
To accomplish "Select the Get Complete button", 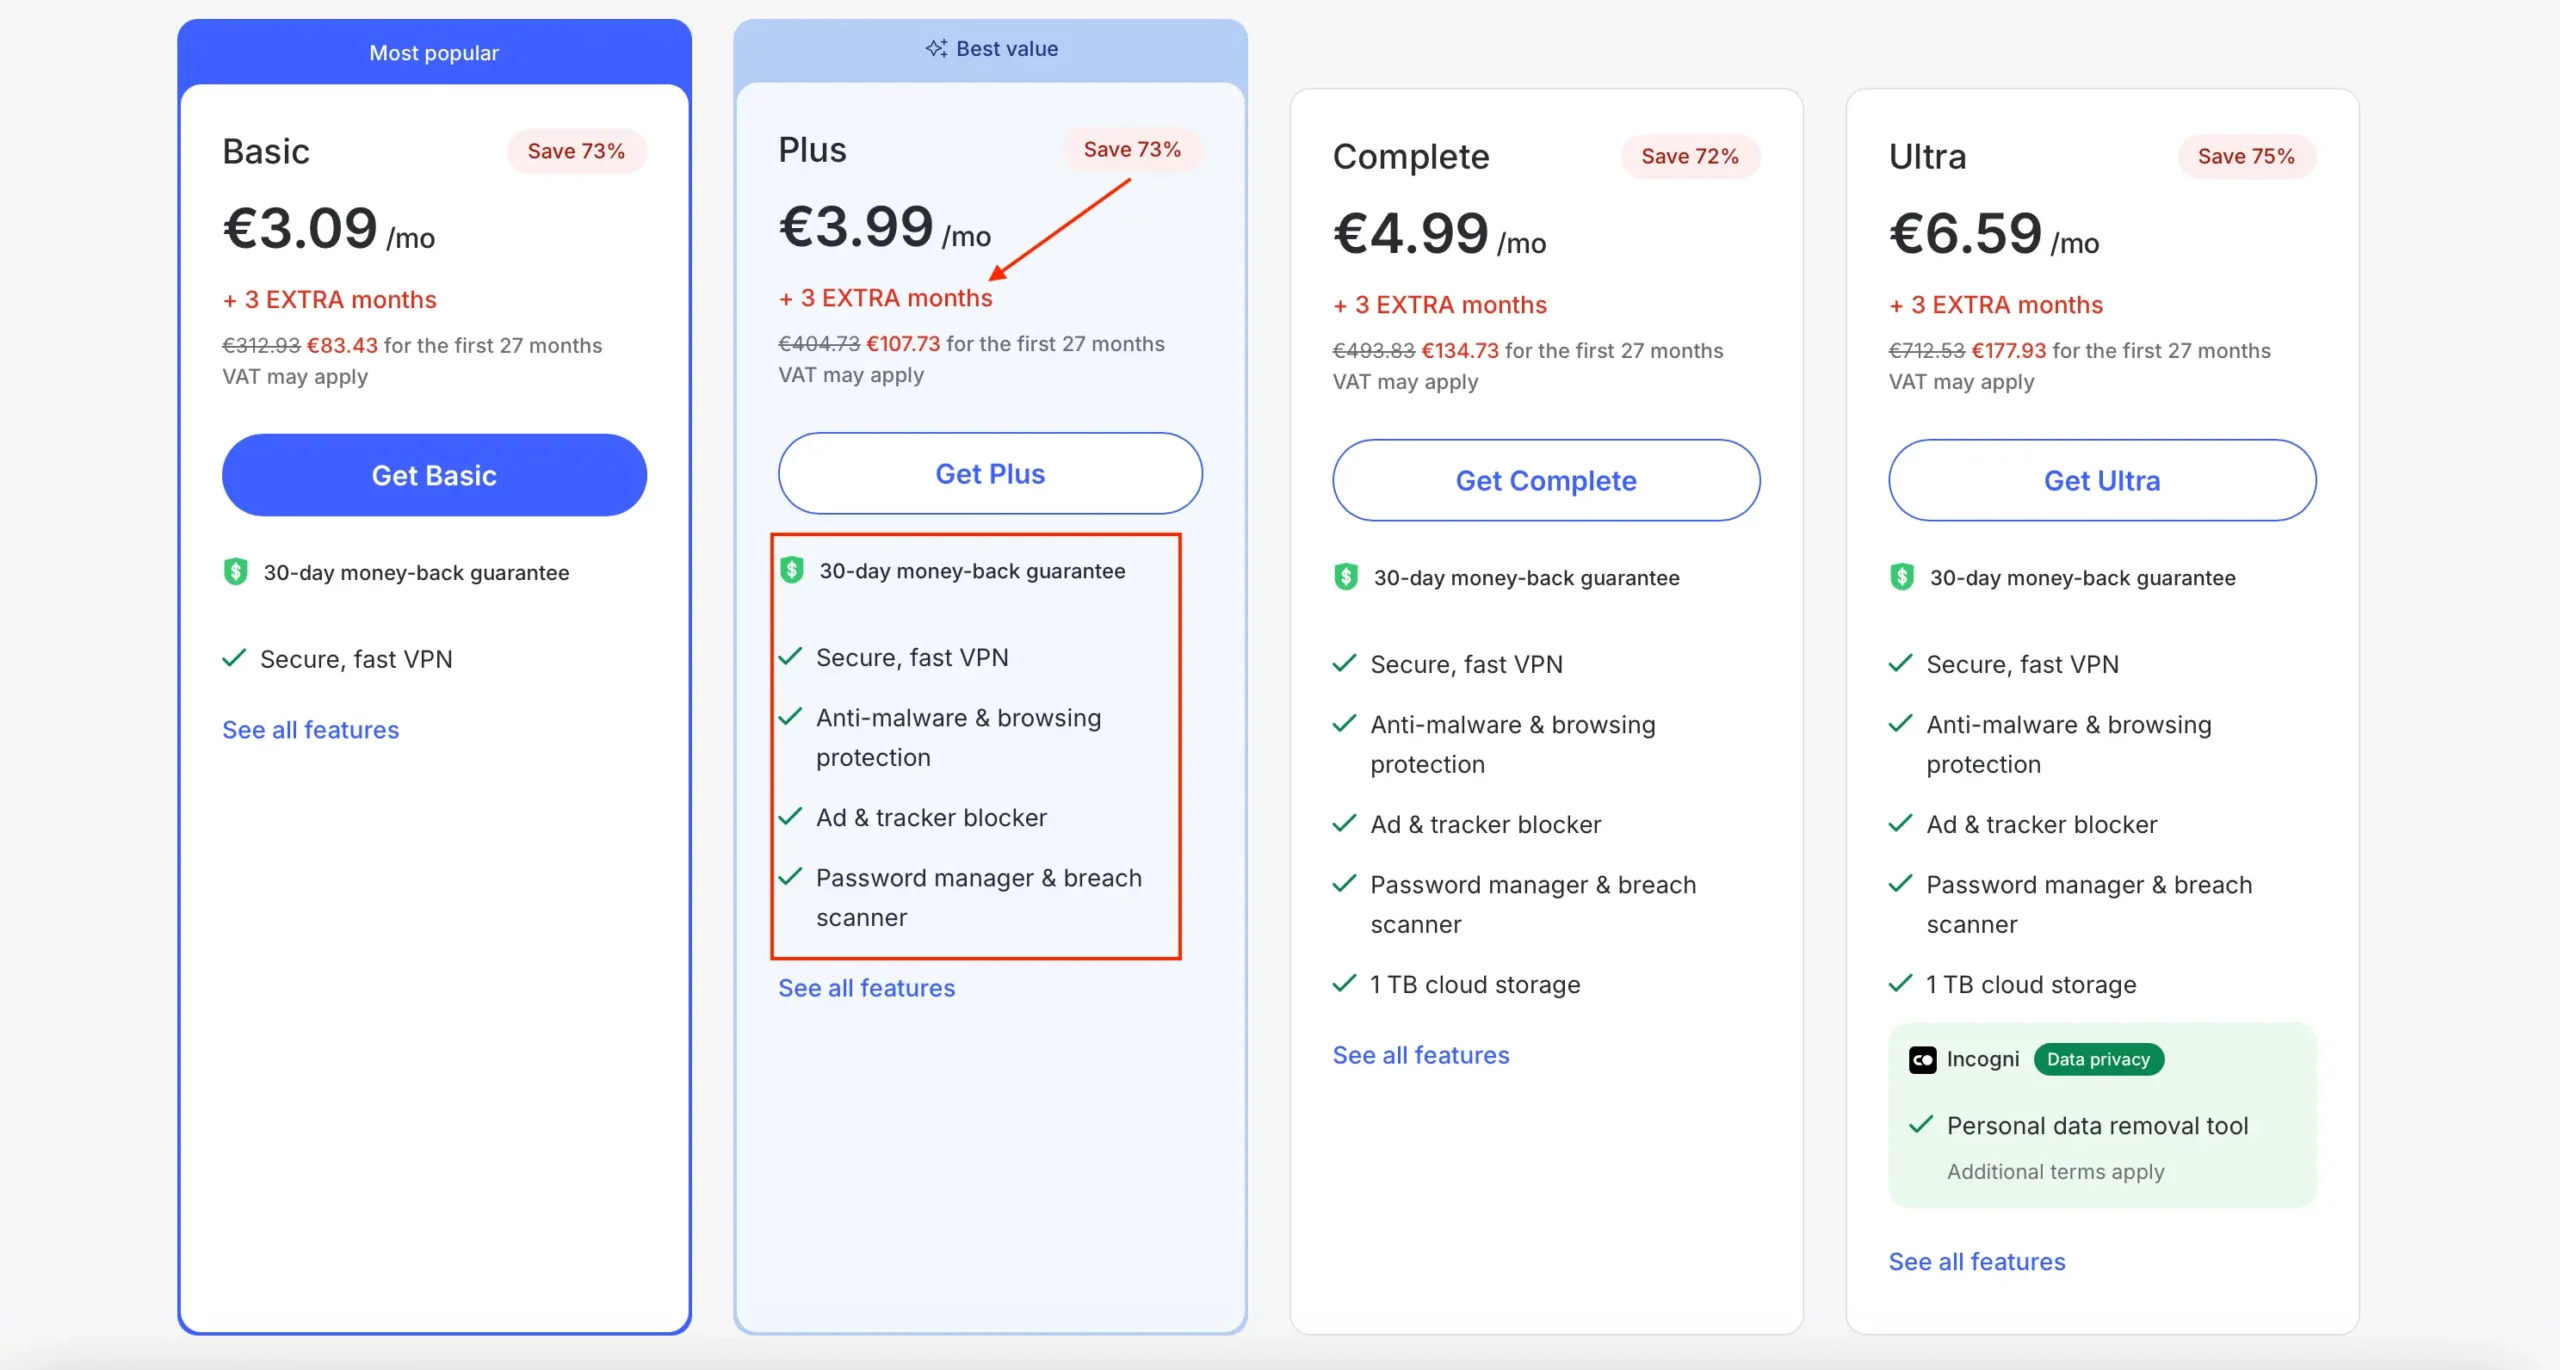I will coord(1545,481).
